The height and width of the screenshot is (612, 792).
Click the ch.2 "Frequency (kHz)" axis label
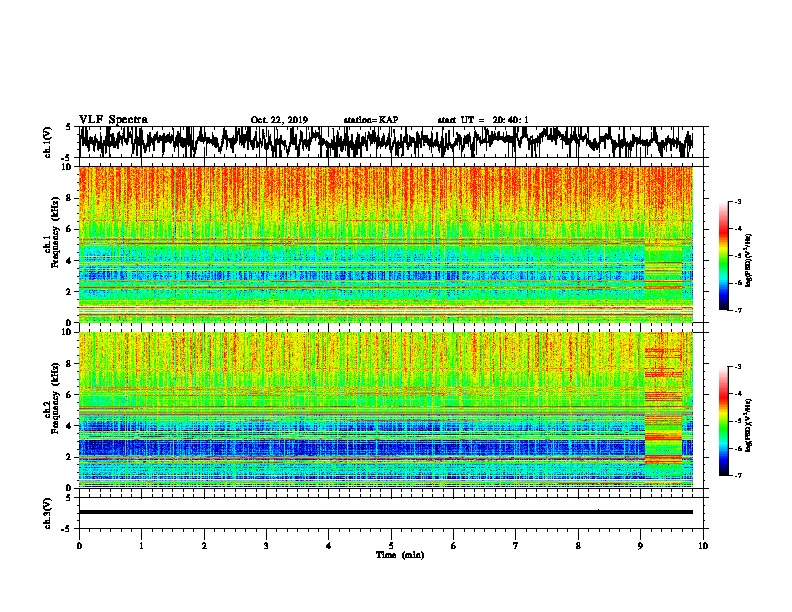point(55,398)
